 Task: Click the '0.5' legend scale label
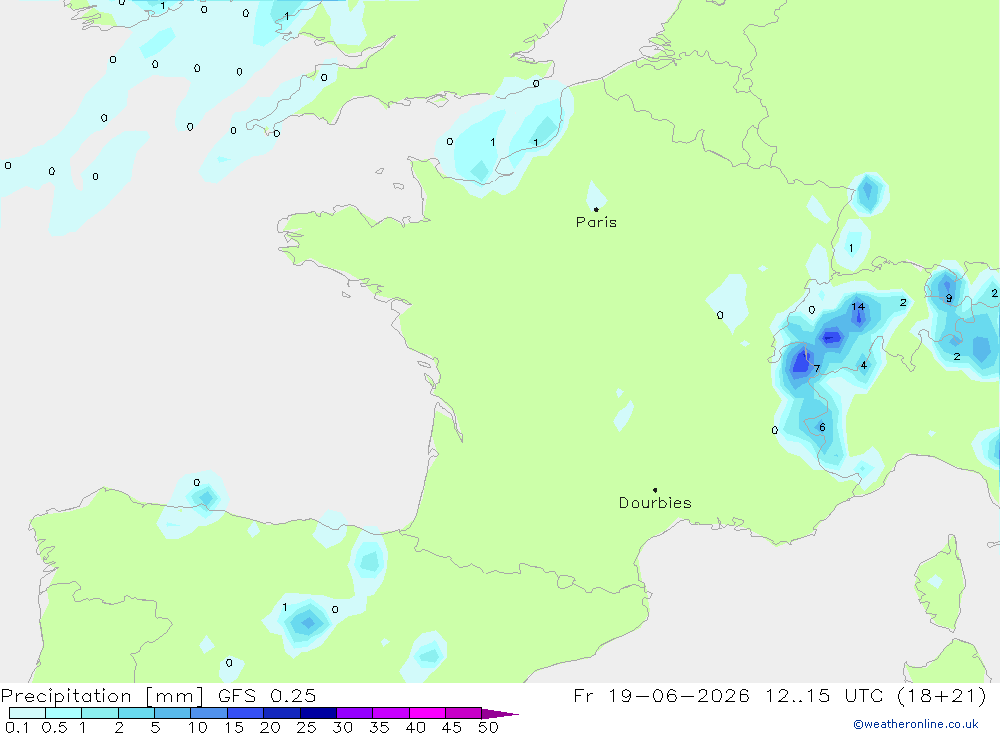coord(54,727)
